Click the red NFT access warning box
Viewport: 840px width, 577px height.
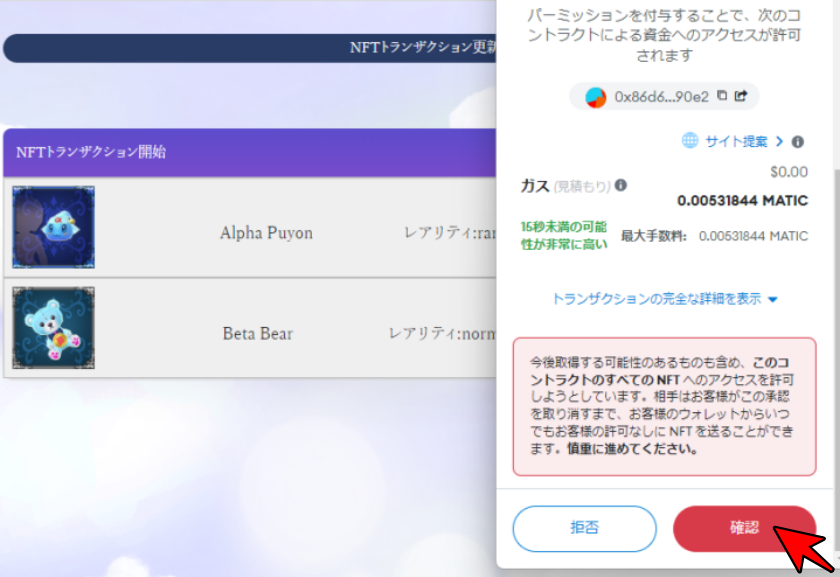664,406
